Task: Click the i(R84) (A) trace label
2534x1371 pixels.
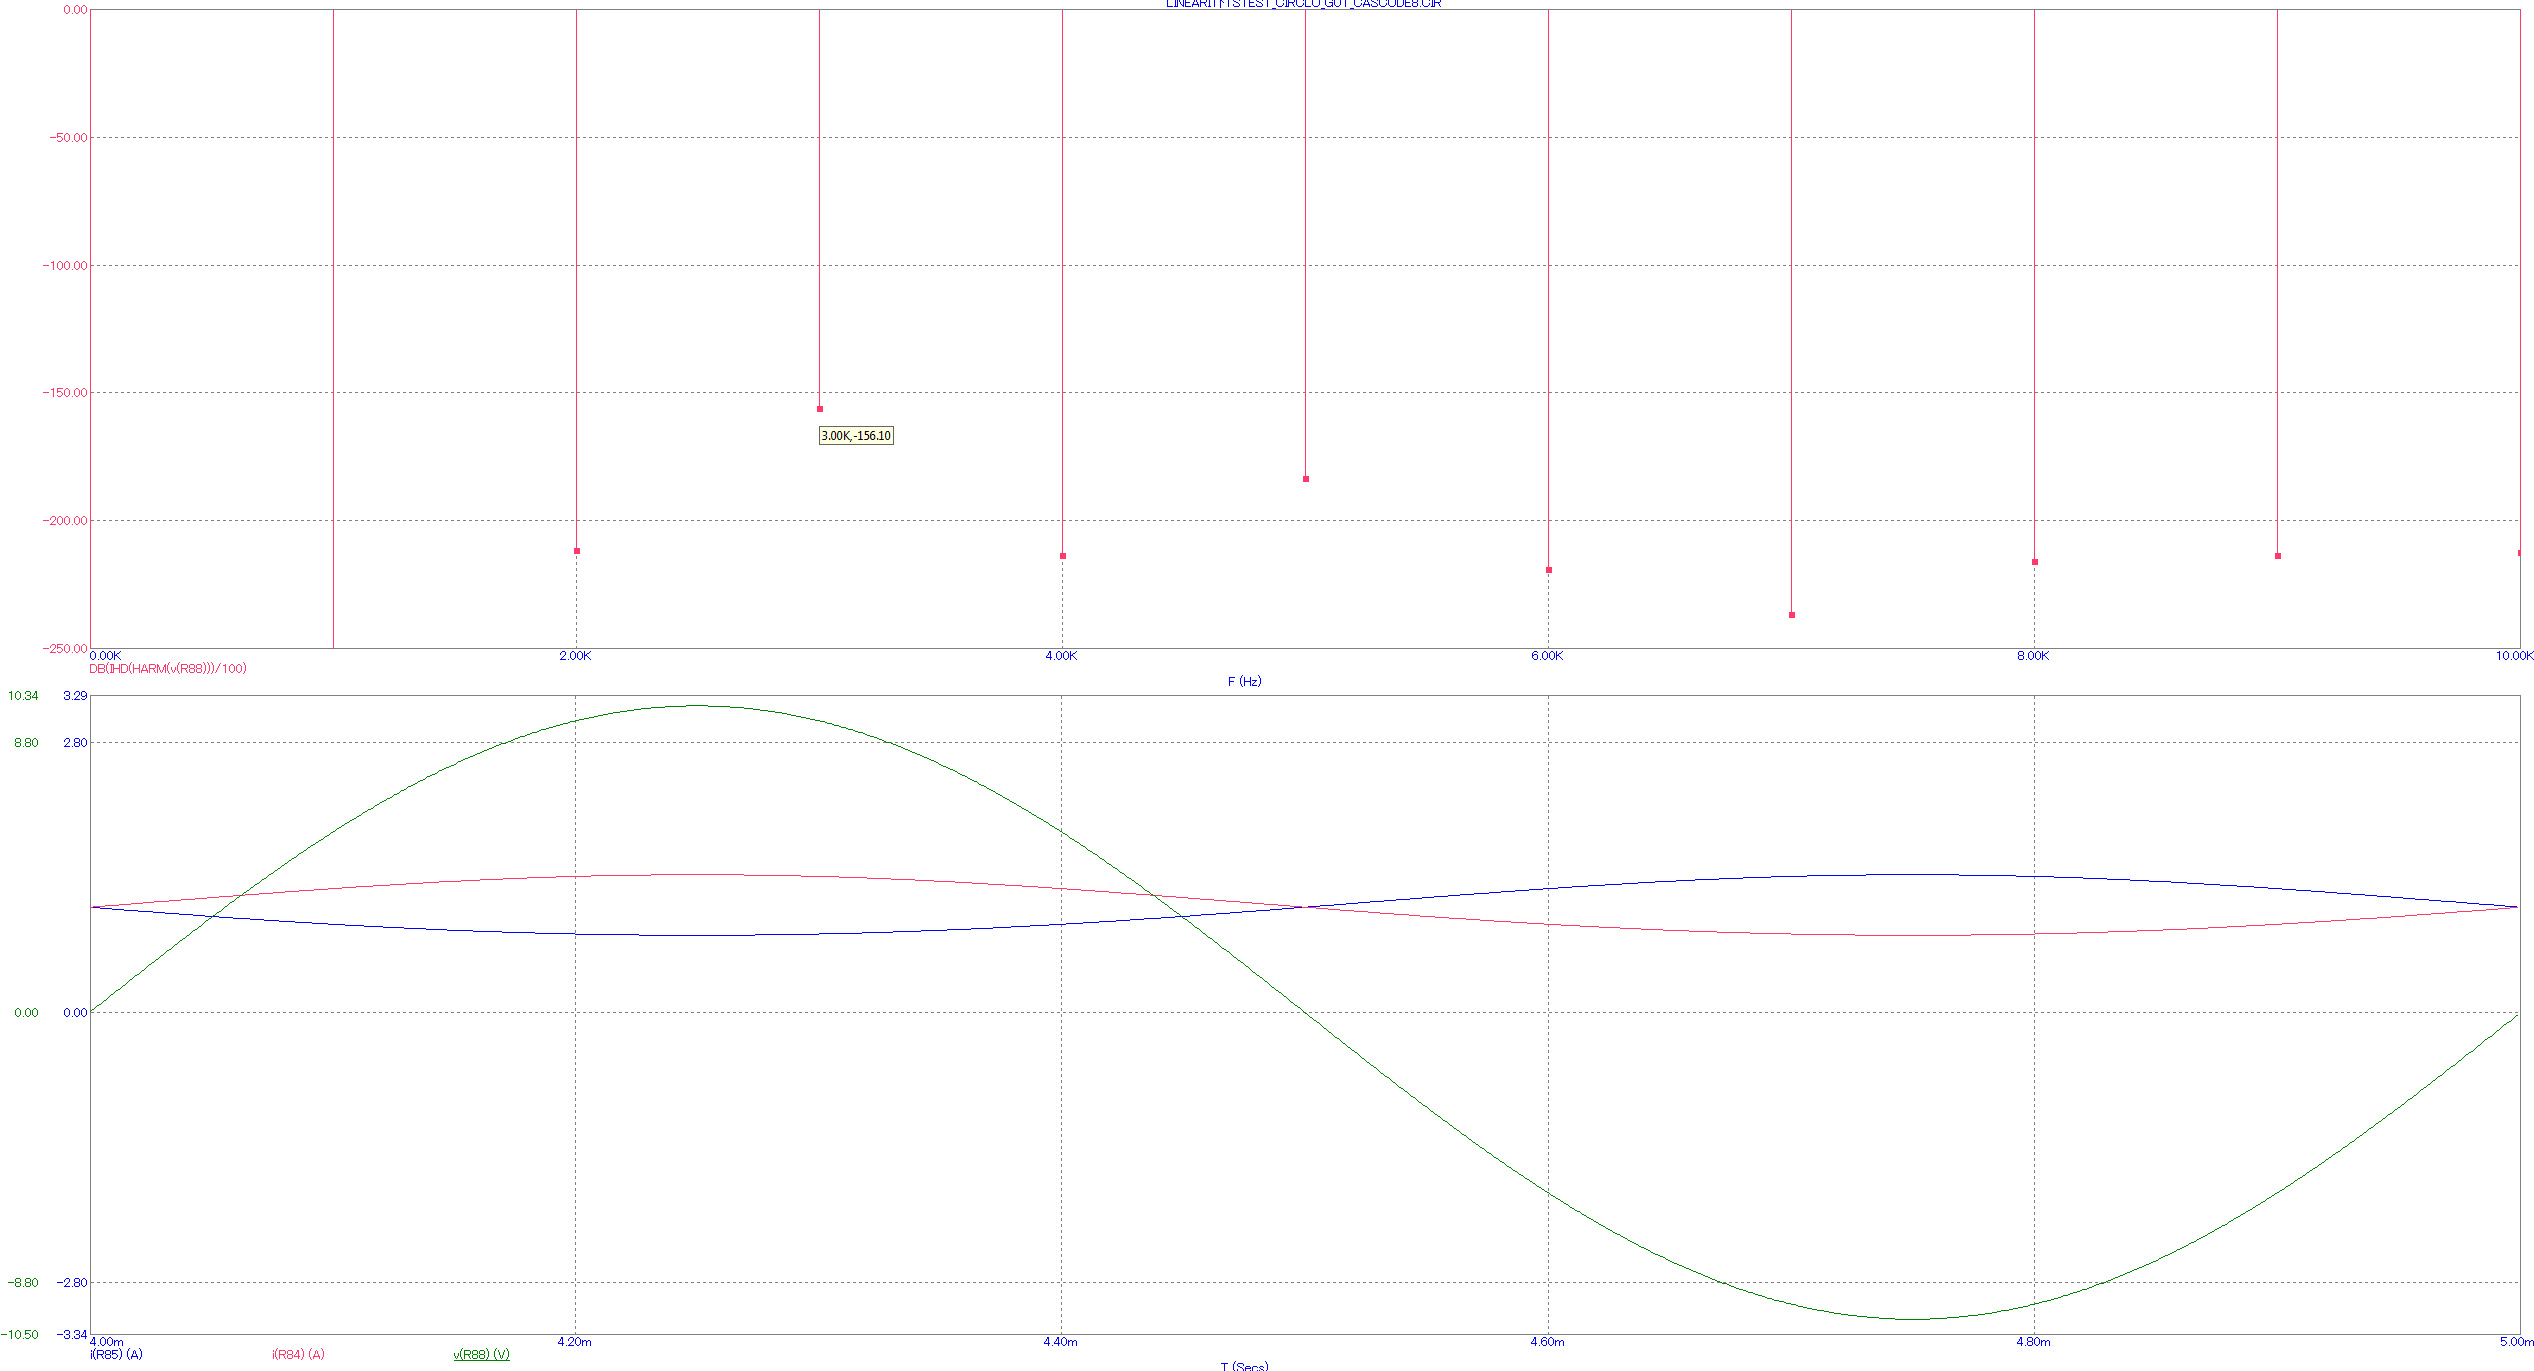Action: click(298, 1355)
